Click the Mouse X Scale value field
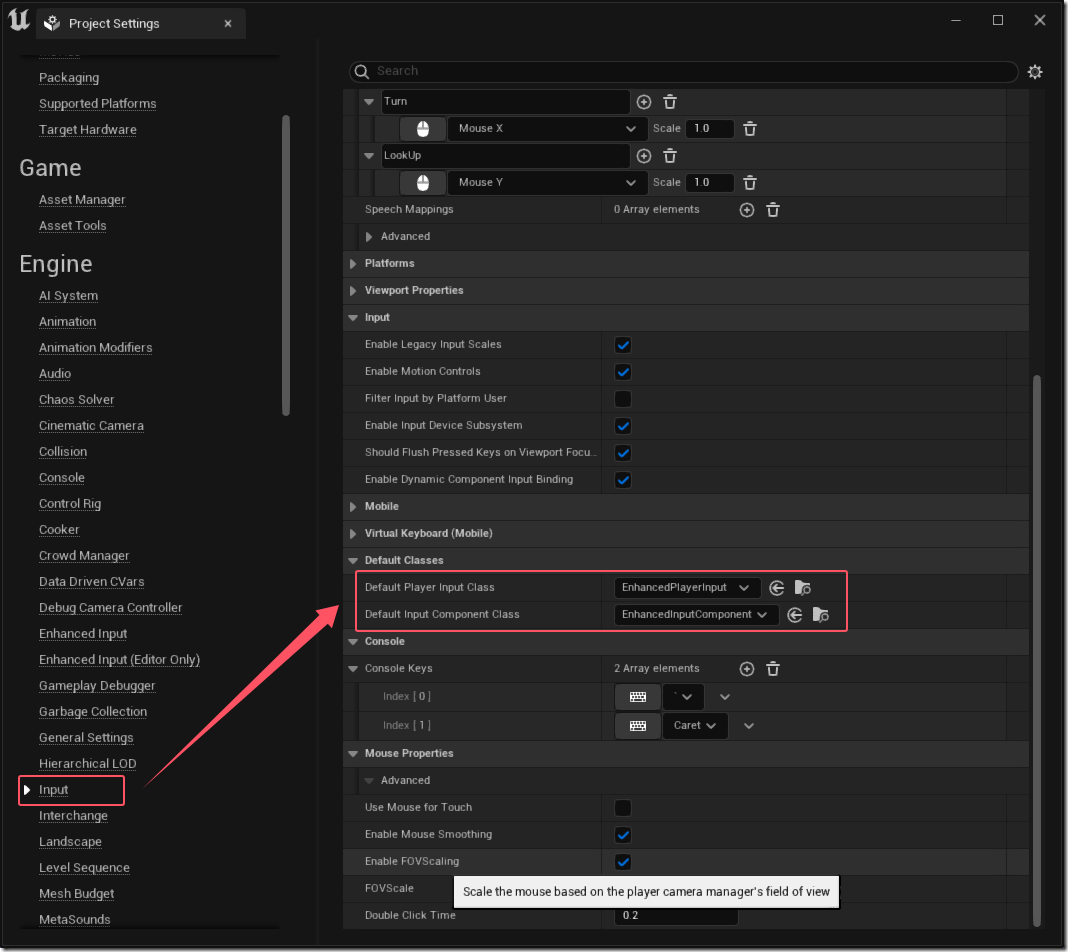 710,129
